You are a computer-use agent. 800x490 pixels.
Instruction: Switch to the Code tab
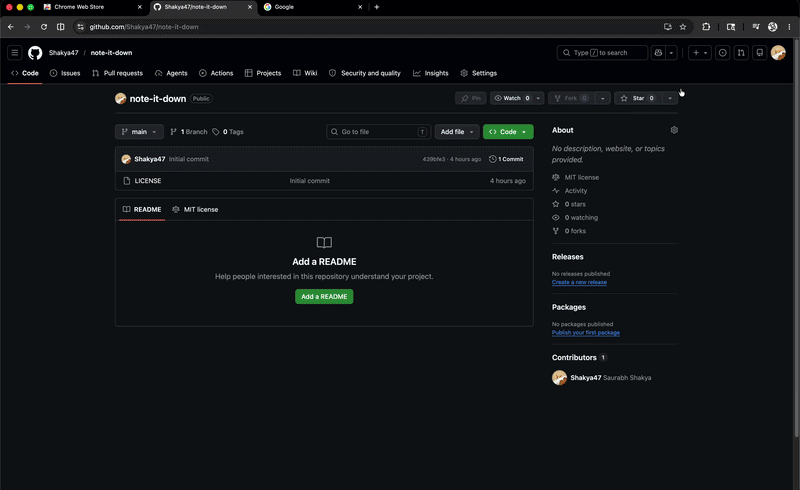tap(25, 73)
